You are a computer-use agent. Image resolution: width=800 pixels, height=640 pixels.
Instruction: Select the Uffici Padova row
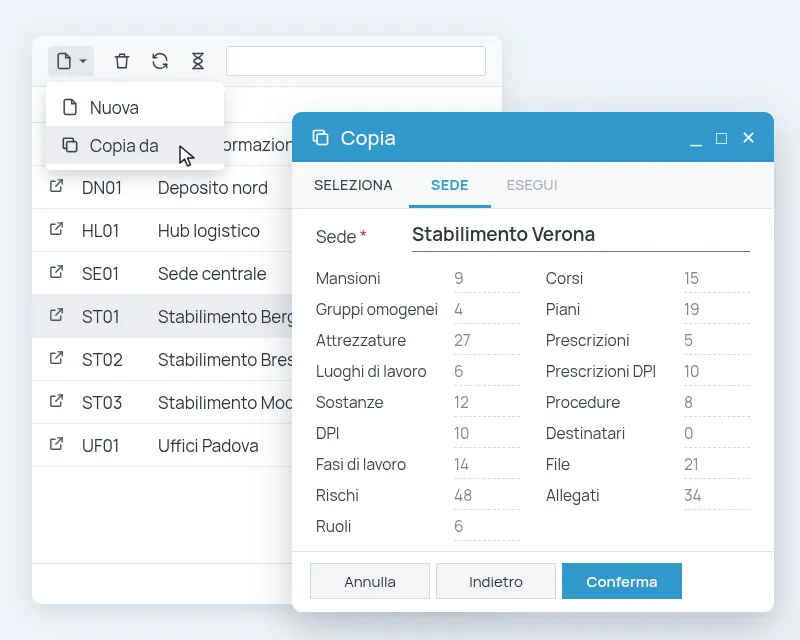162,445
